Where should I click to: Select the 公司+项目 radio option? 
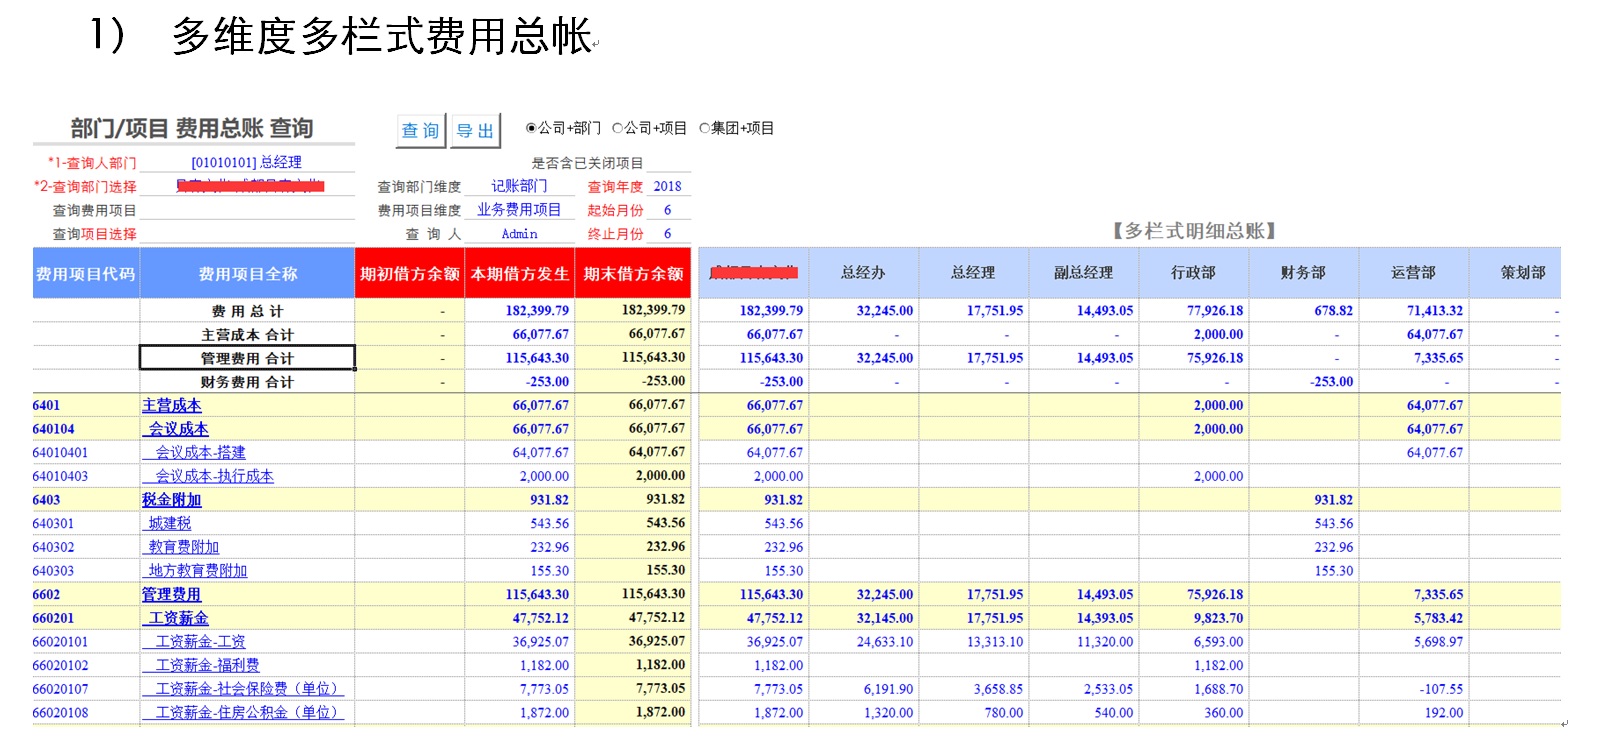(x=618, y=128)
